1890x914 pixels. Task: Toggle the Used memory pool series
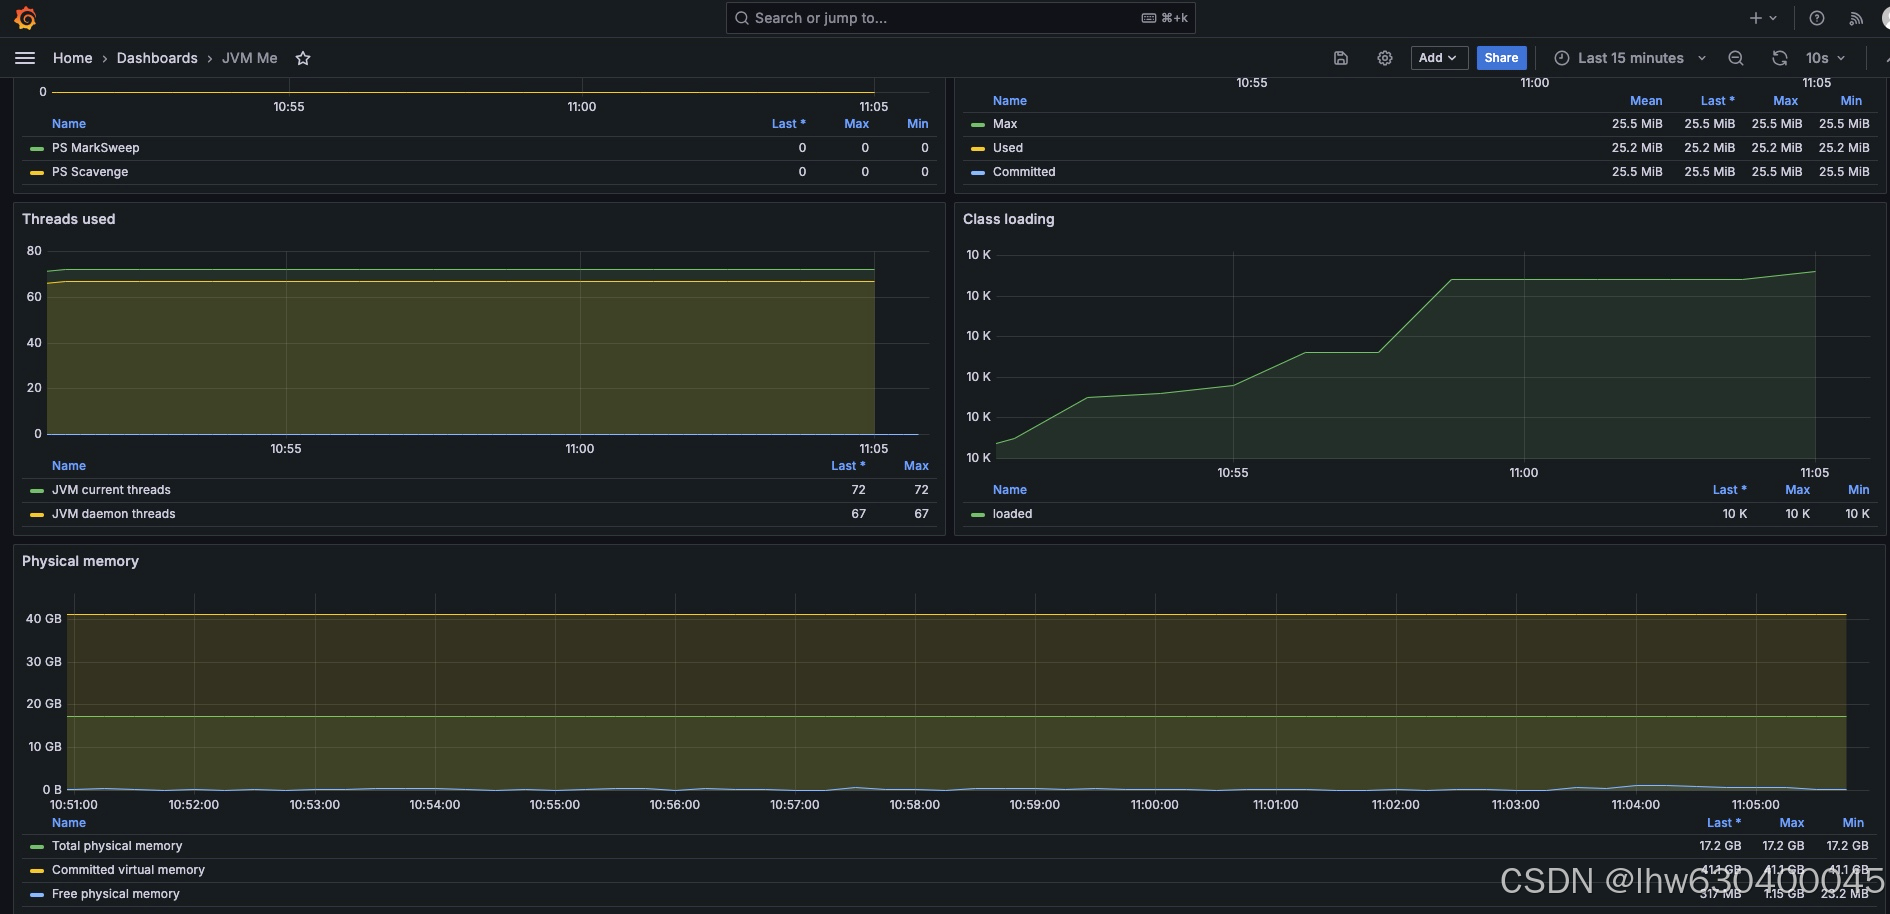pos(1008,148)
